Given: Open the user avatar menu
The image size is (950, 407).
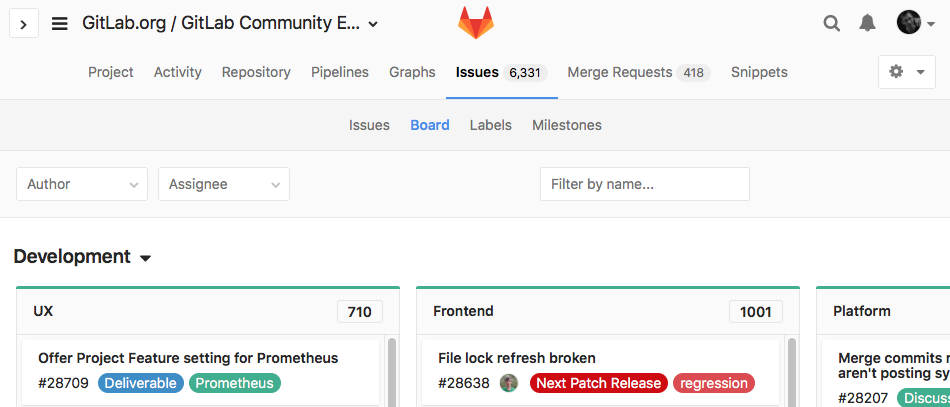Looking at the screenshot, I should 915,23.
